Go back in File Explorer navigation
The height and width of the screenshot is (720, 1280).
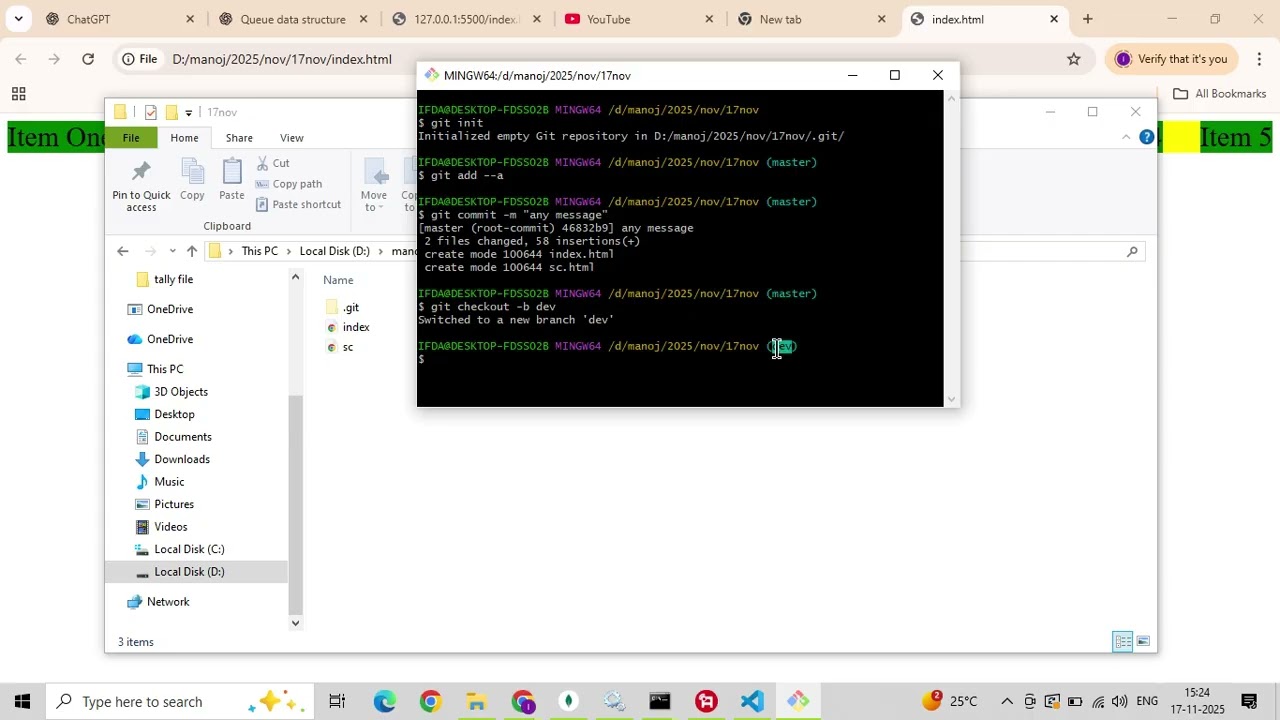(x=123, y=251)
